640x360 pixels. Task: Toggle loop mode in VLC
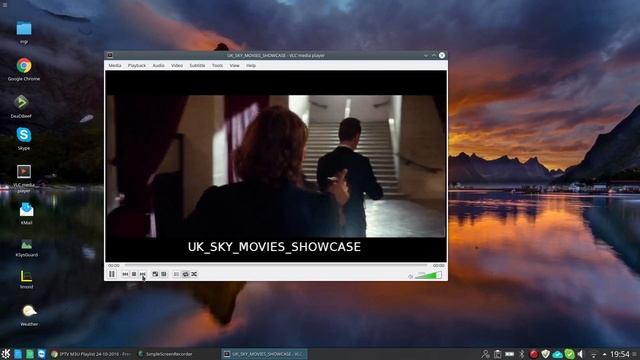(185, 274)
